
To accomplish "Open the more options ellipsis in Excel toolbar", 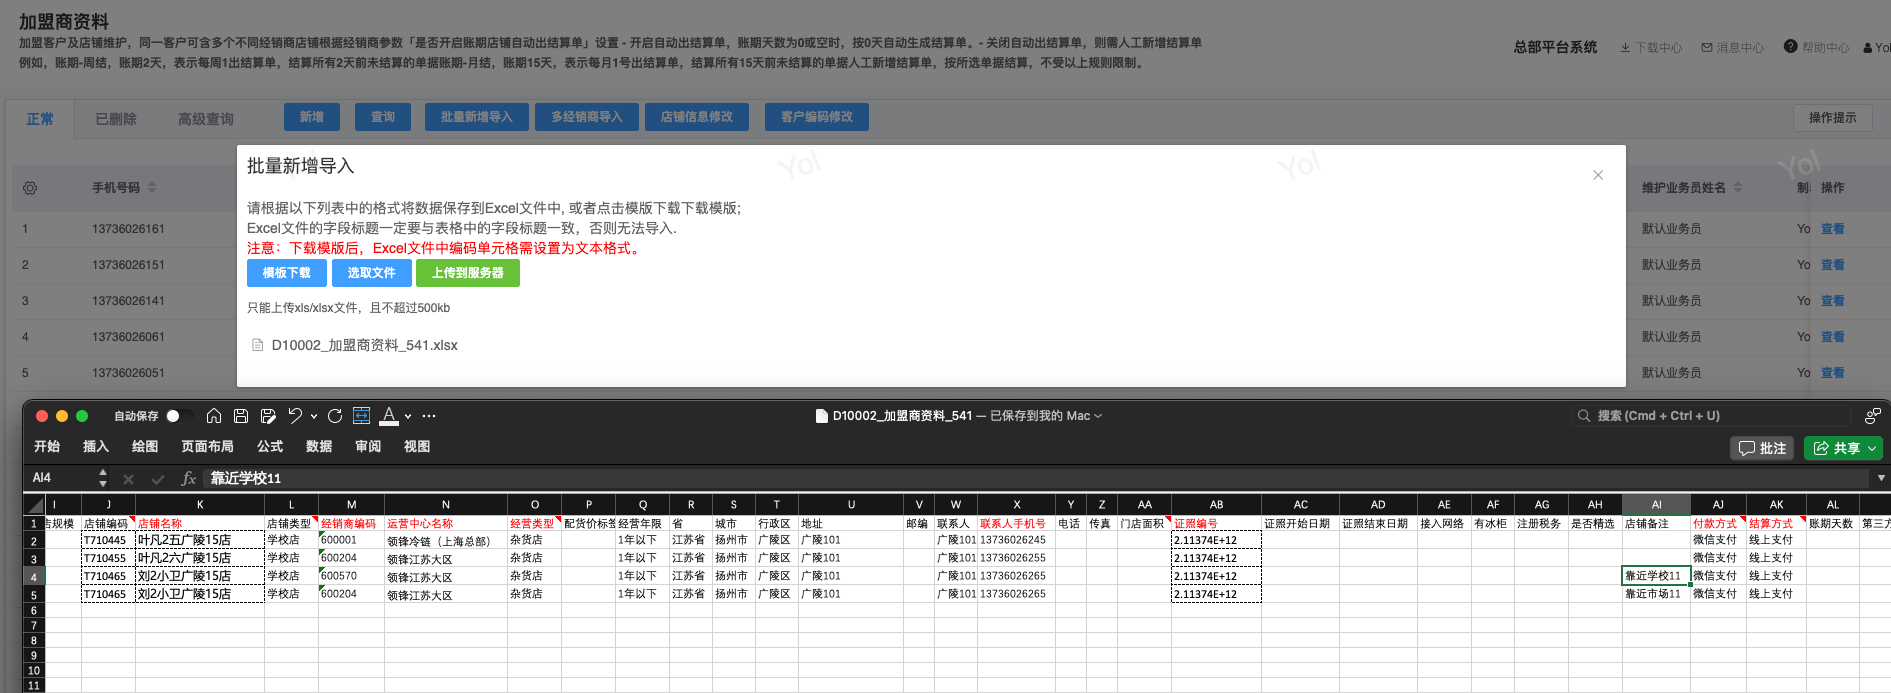I will tap(429, 416).
